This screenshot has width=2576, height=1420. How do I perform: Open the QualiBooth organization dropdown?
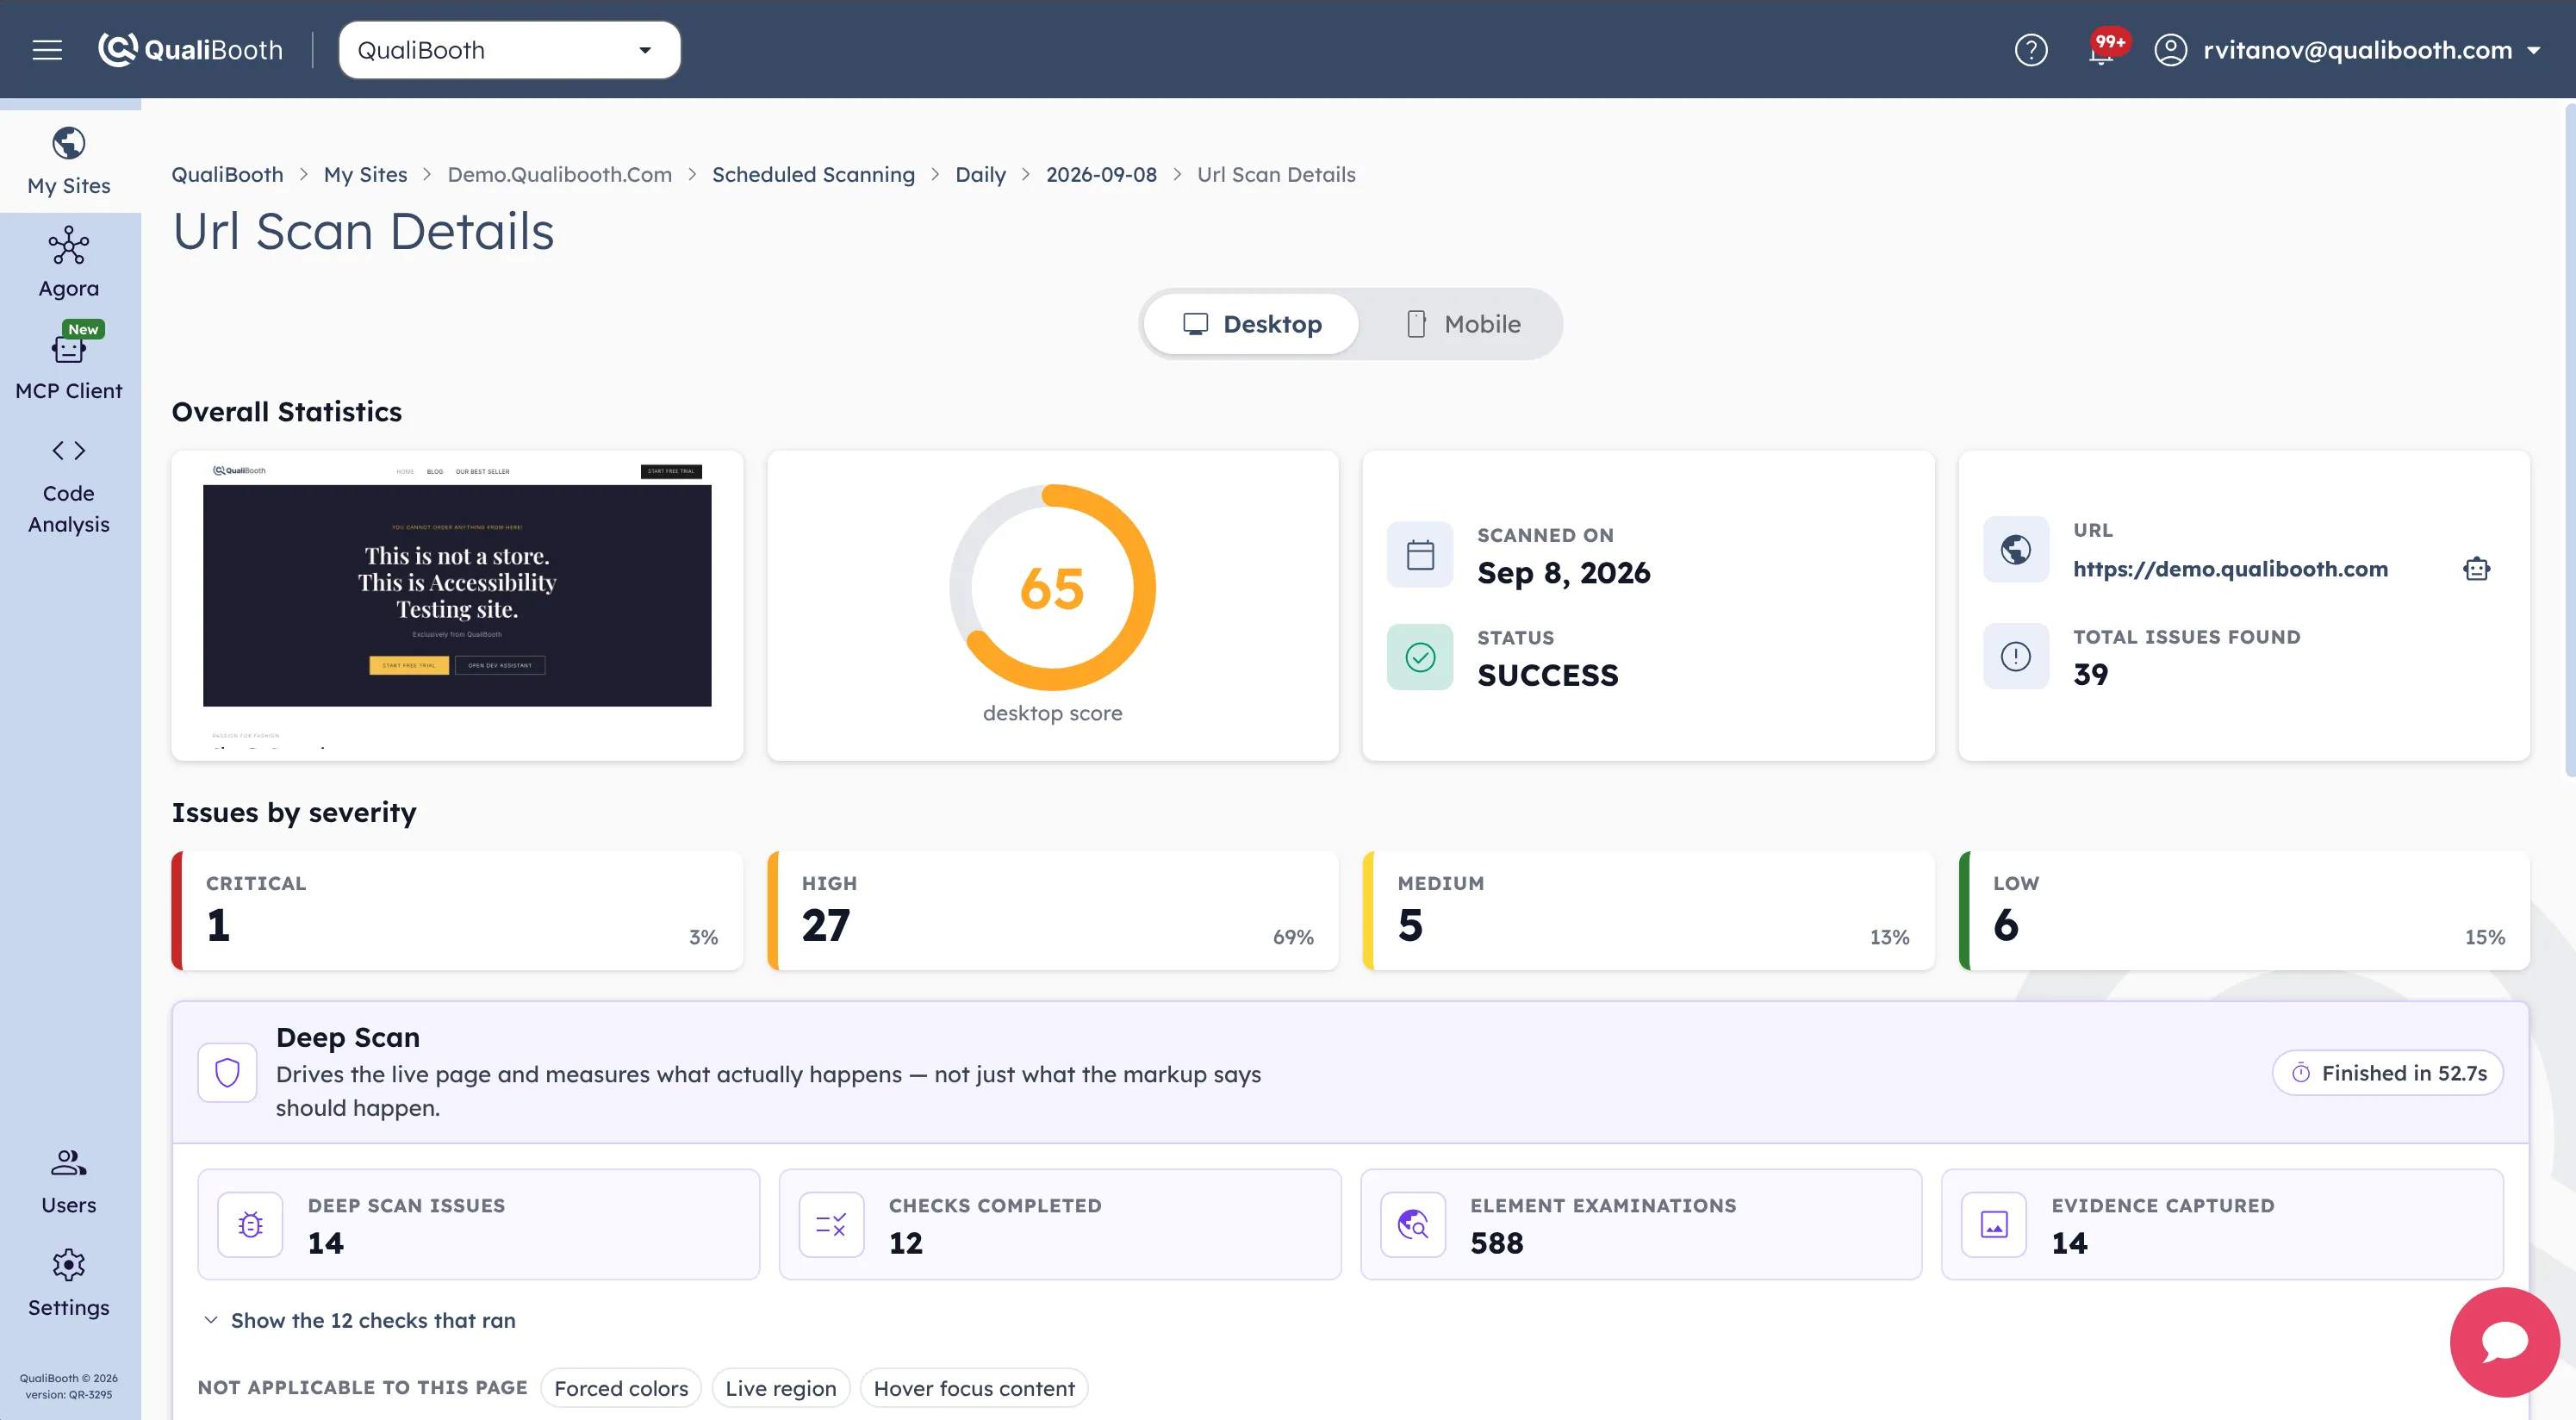[510, 50]
